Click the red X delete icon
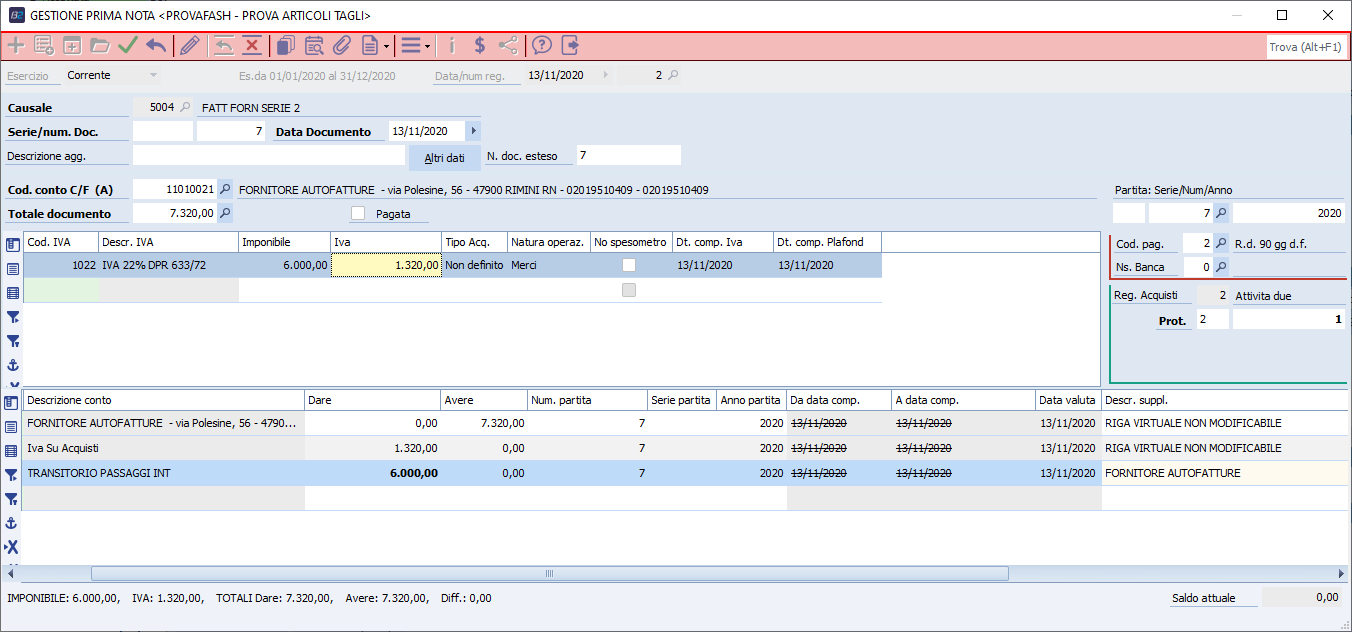The image size is (1352, 632). click(x=252, y=45)
